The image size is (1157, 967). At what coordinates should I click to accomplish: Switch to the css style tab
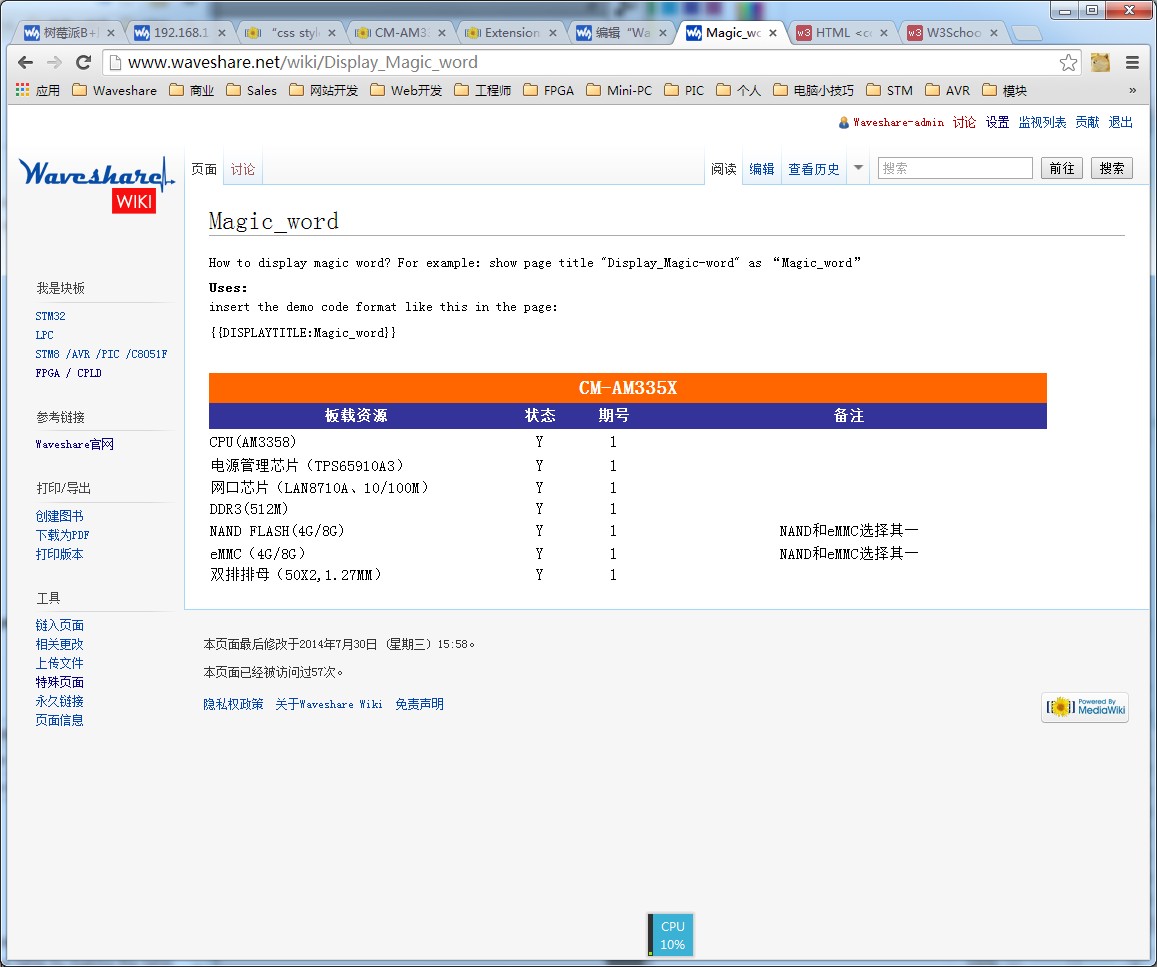(290, 33)
